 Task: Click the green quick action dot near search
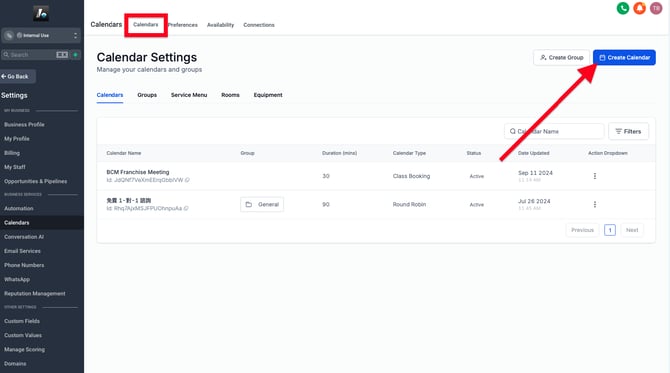tap(76, 55)
